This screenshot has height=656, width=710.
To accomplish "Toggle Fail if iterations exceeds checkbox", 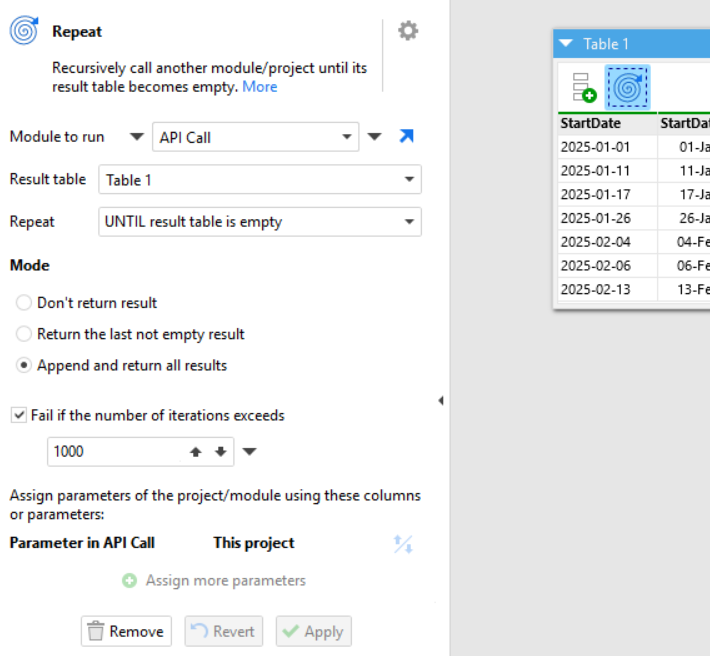I will (18, 415).
